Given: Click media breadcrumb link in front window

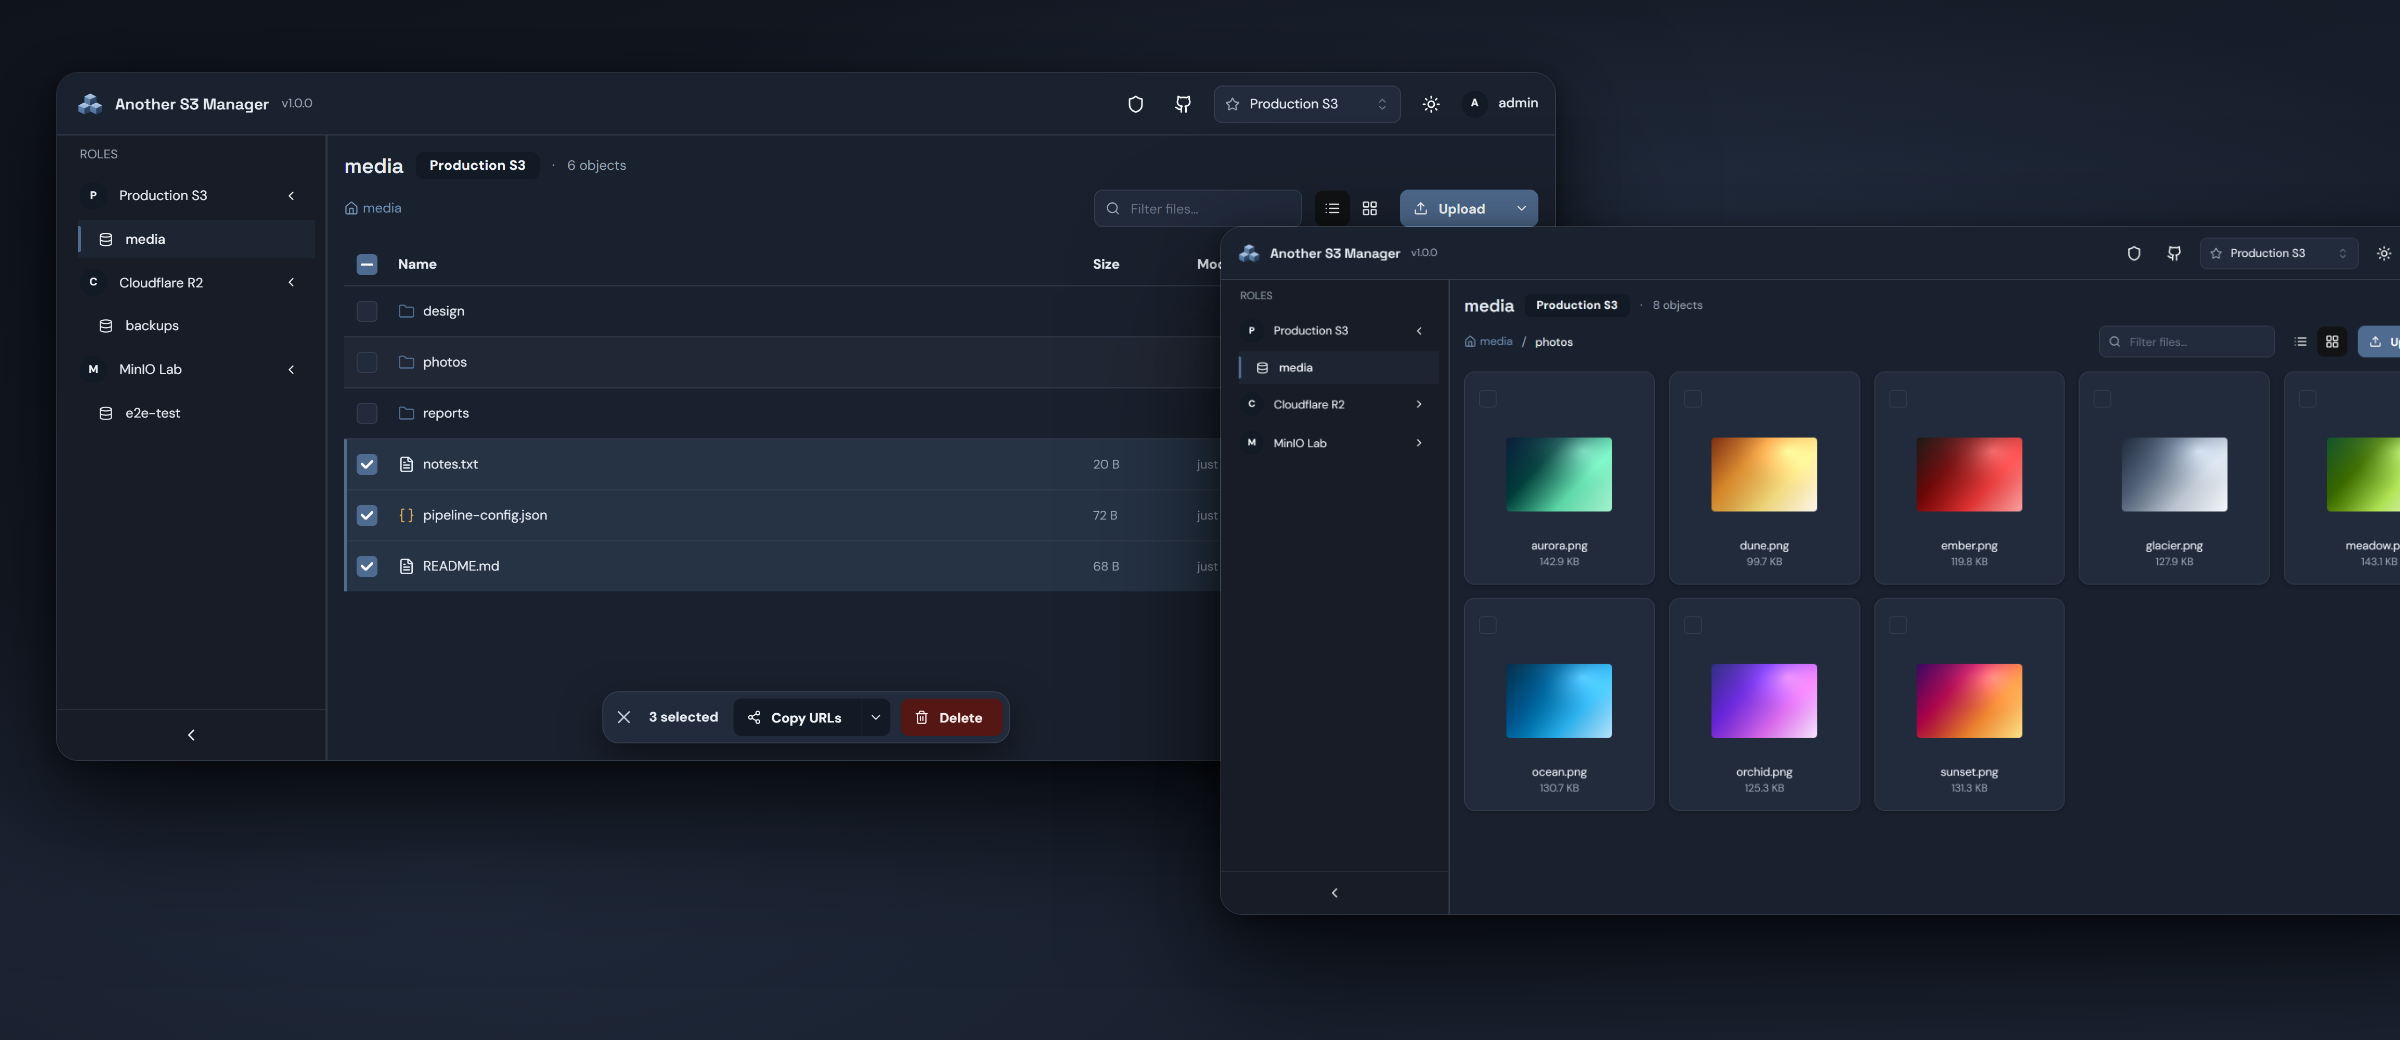Looking at the screenshot, I should pyautogui.click(x=1496, y=341).
